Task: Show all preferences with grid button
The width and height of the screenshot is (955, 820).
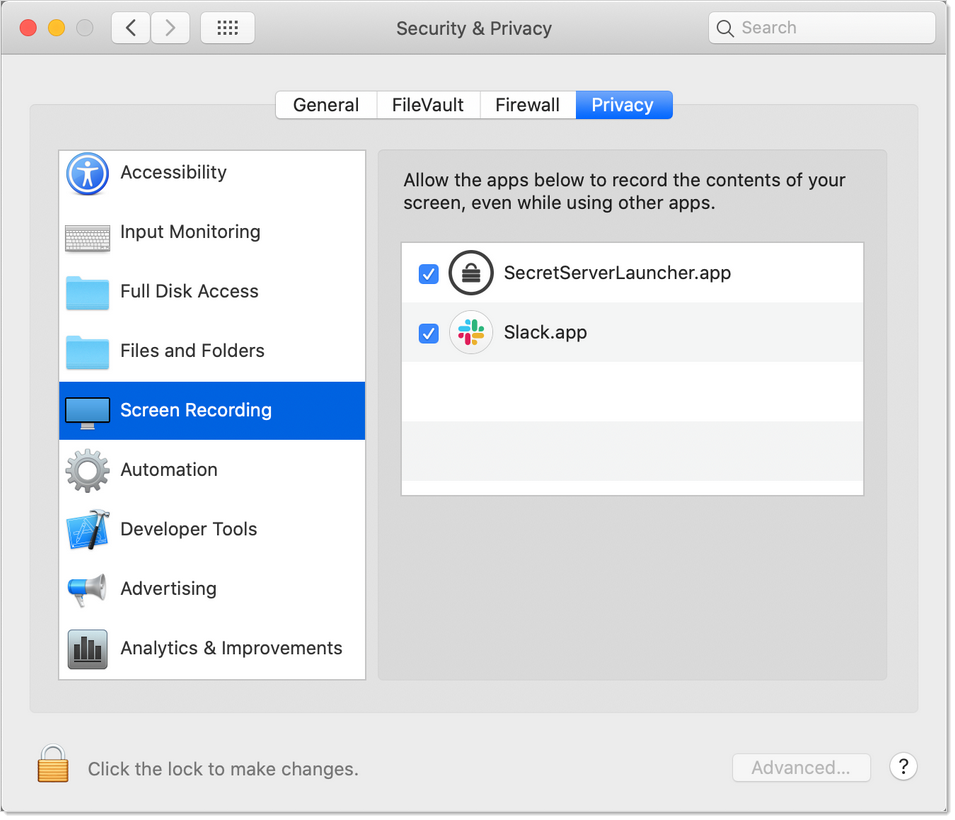Action: click(x=227, y=28)
